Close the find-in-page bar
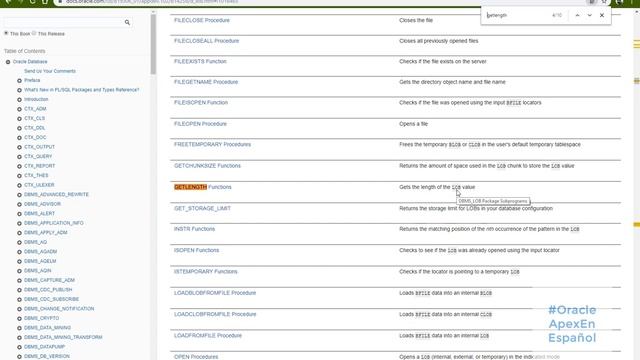The width and height of the screenshot is (640, 360). tap(602, 15)
